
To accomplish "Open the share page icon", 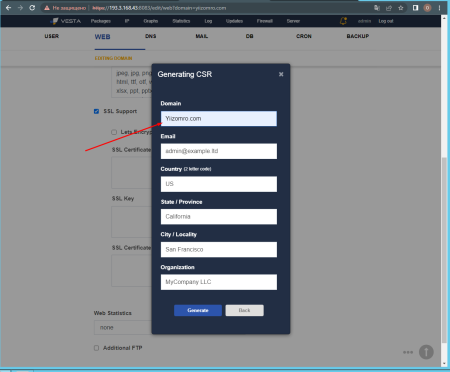I will point(389,8).
